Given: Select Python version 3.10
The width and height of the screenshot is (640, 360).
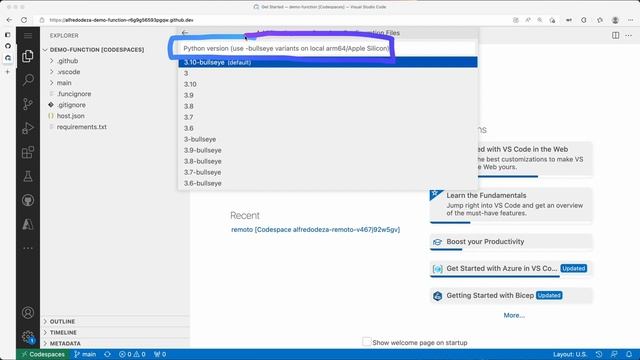Looking at the screenshot, I should tap(328, 84).
